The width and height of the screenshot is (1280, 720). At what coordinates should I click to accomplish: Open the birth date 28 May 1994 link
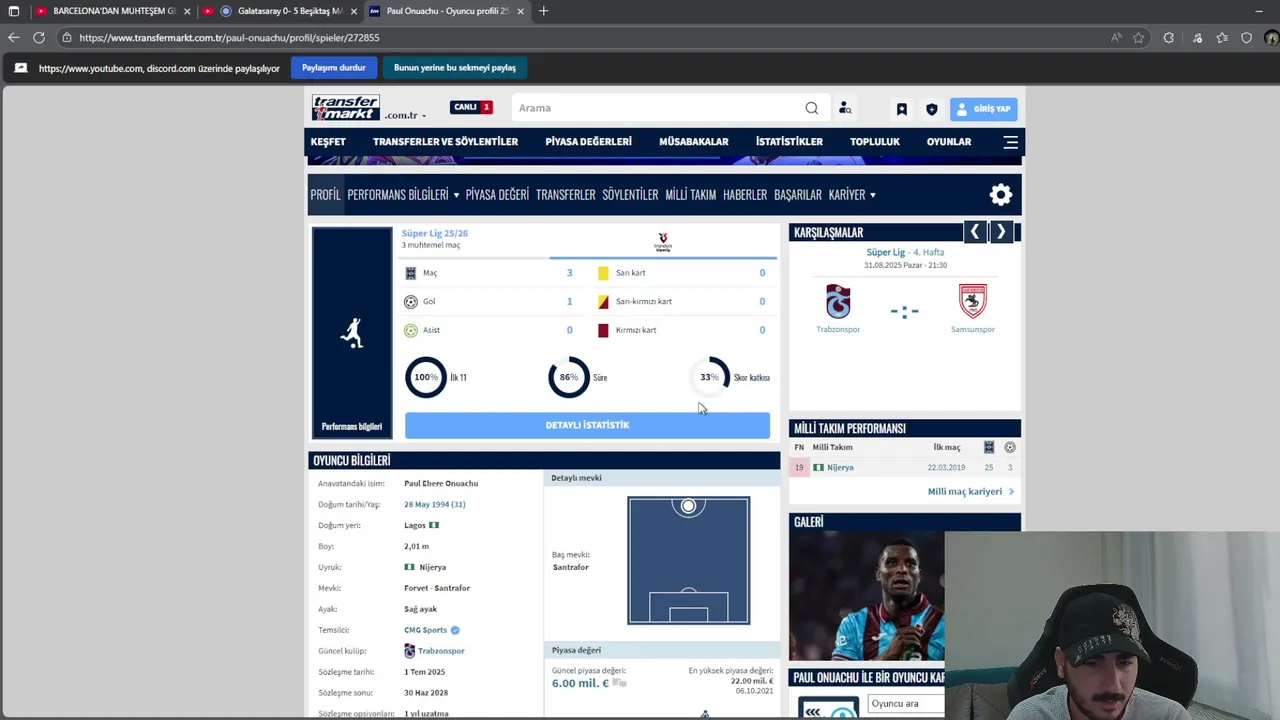click(x=434, y=504)
